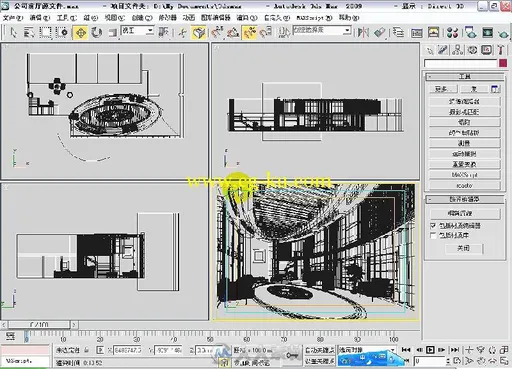Click the X coordinate input field
This screenshot has width=512, height=369.
coord(127,350)
